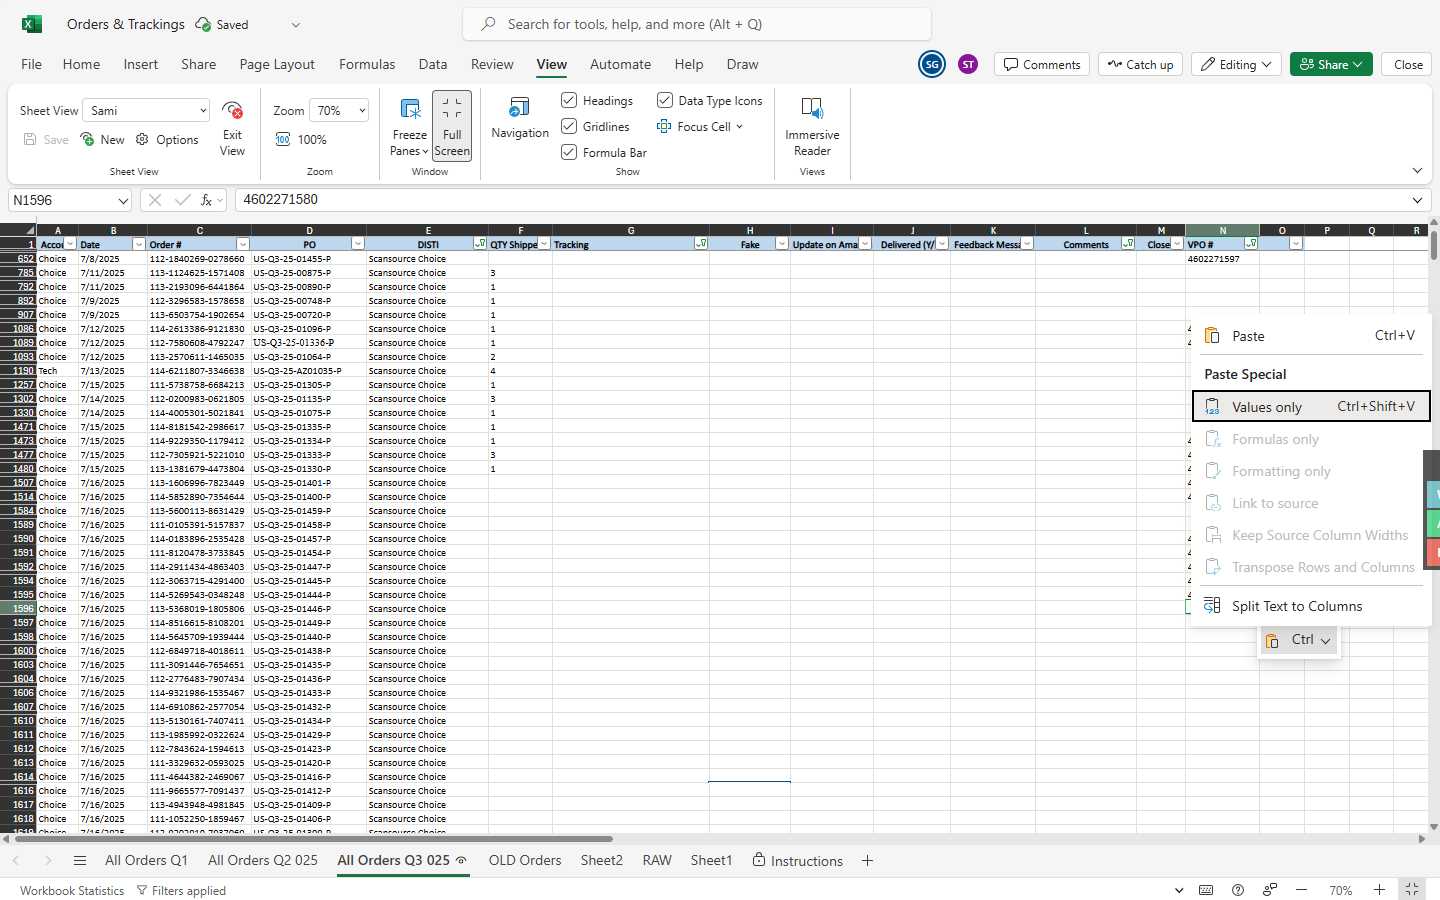
Task: Click the Close button in header
Action: [1408, 64]
